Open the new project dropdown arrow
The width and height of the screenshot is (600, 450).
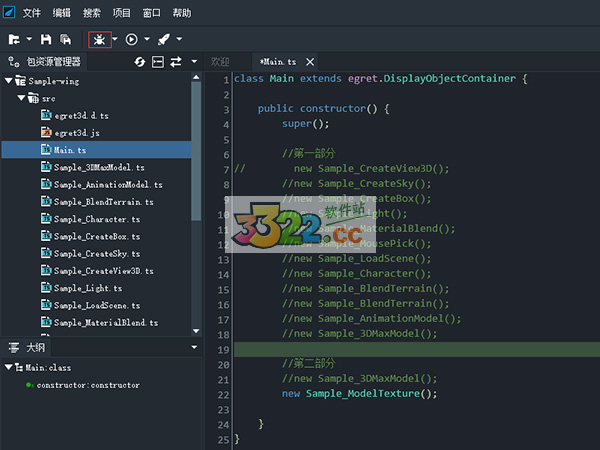tap(29, 39)
